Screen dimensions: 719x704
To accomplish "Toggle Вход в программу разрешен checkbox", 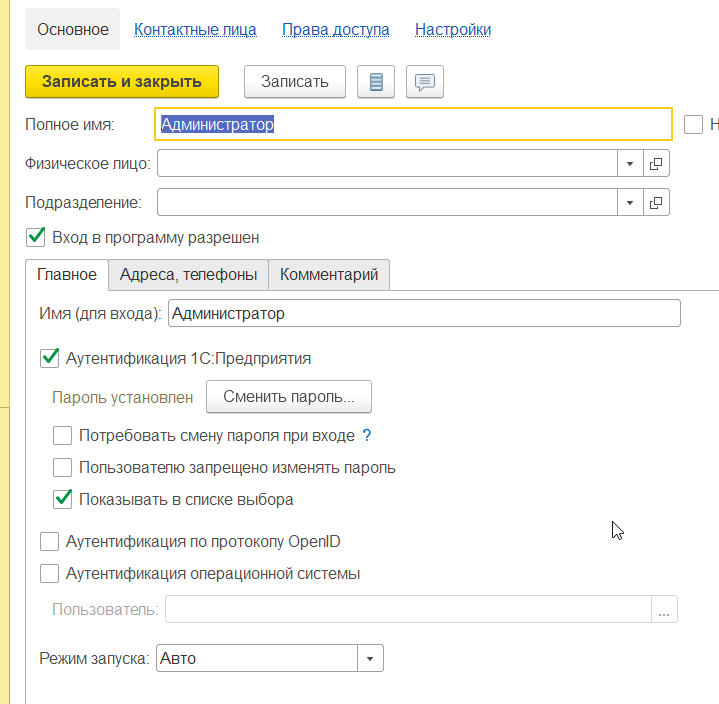I will [x=36, y=237].
